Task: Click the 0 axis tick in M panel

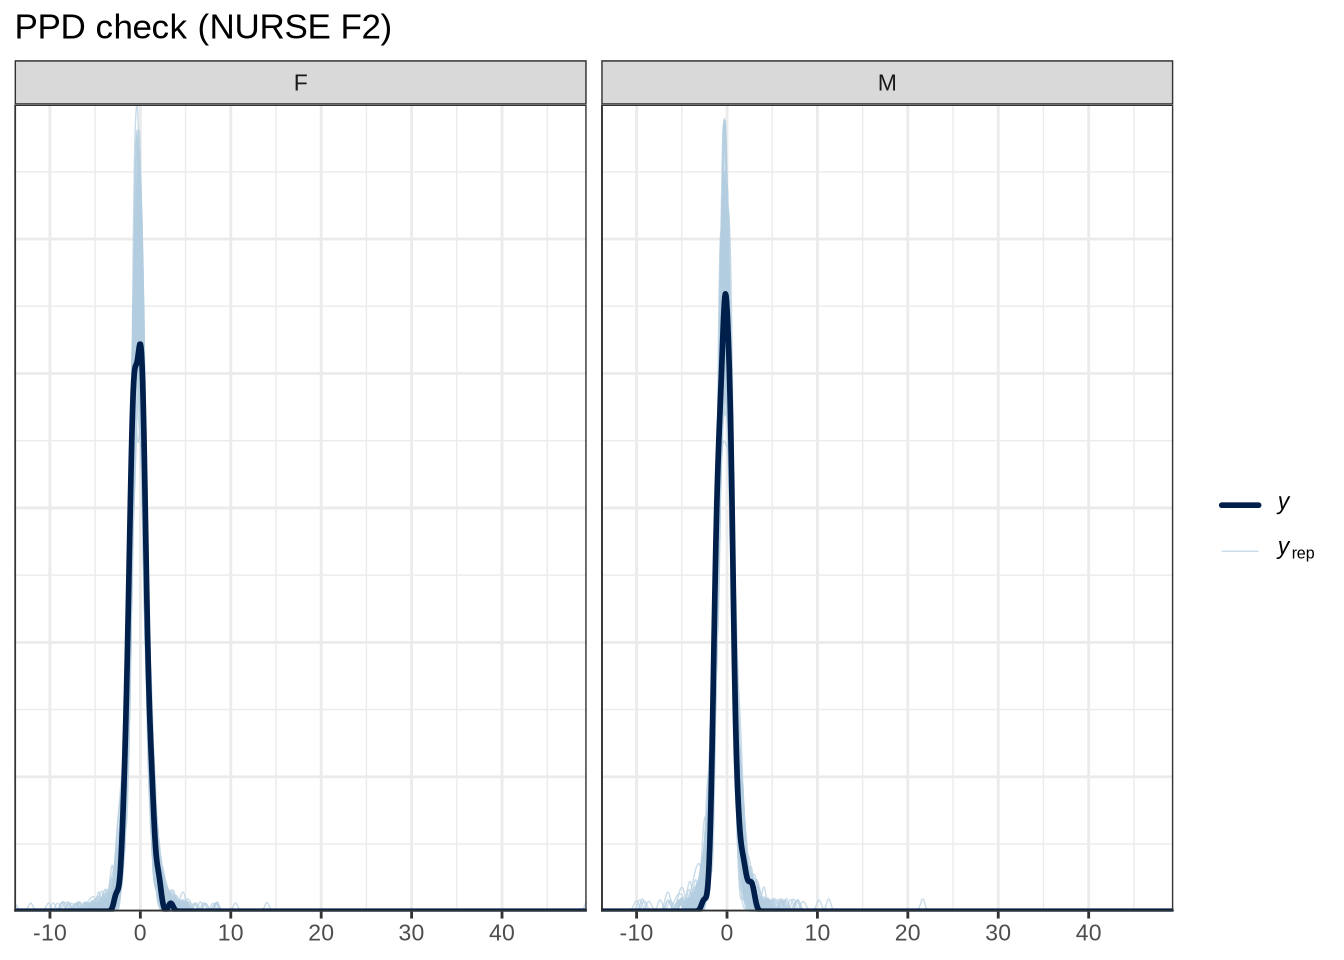Action: [x=727, y=933]
